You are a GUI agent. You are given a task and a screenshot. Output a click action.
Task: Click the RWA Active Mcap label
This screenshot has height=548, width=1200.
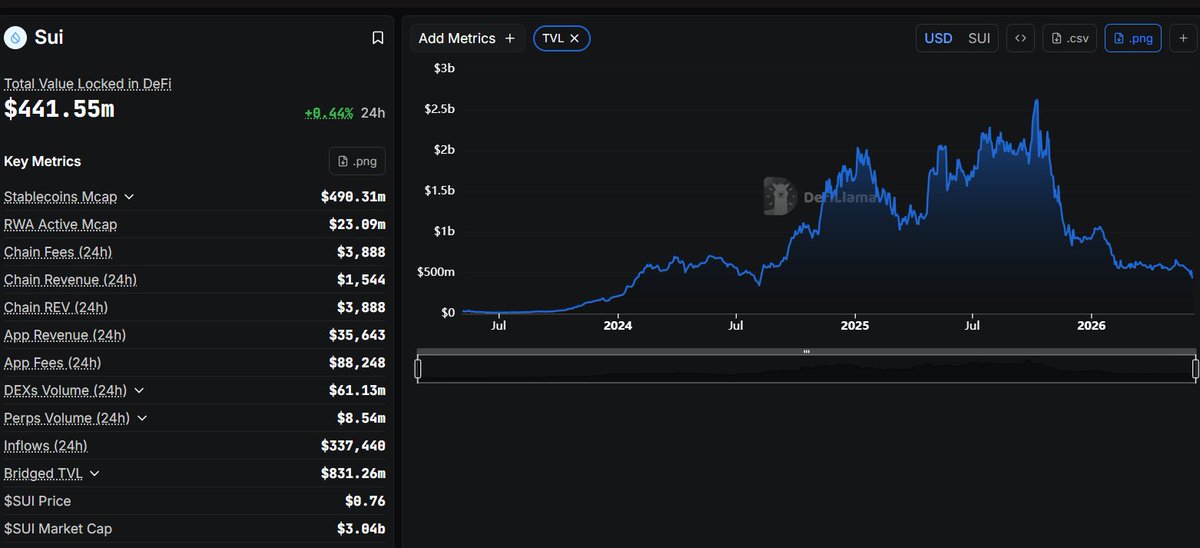coord(60,224)
